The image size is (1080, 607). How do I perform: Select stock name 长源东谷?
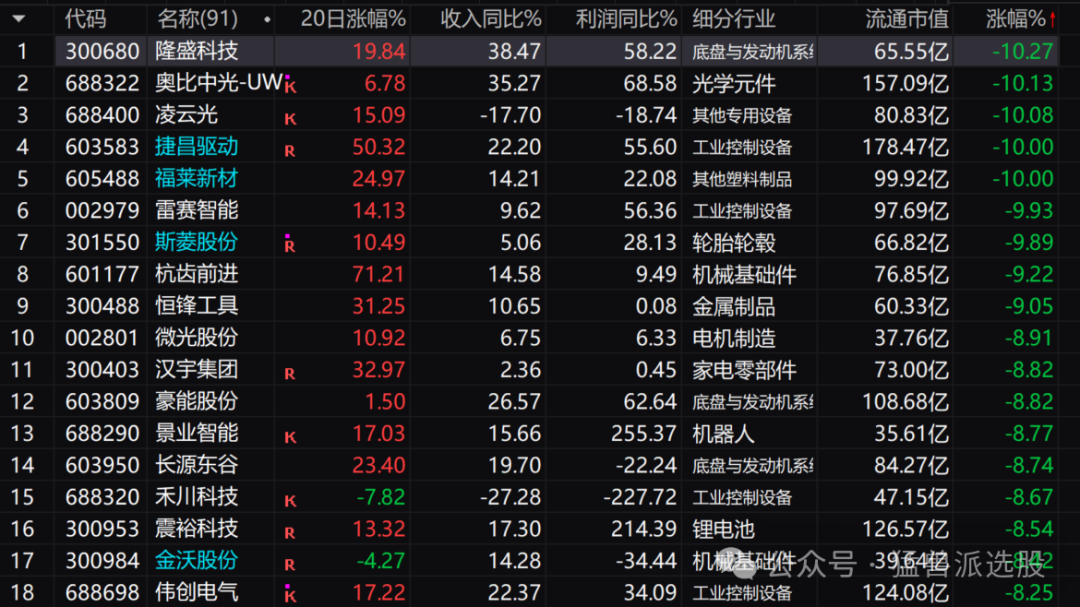tap(197, 464)
